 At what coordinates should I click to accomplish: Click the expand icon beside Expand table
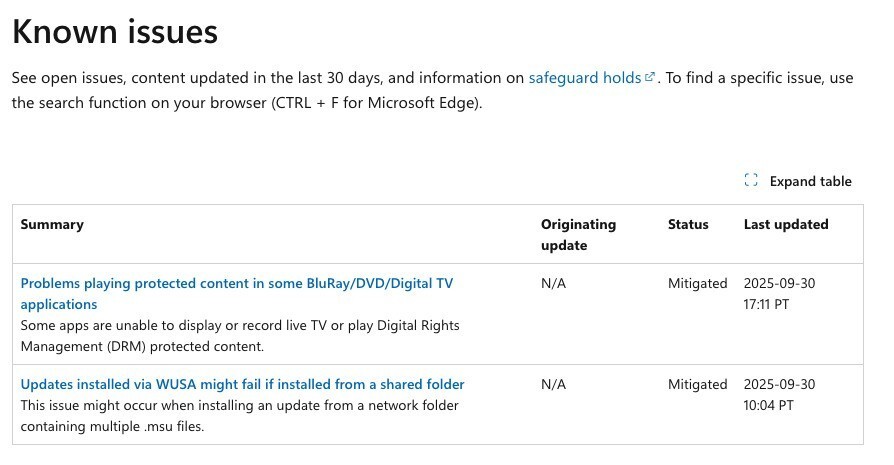pos(751,181)
